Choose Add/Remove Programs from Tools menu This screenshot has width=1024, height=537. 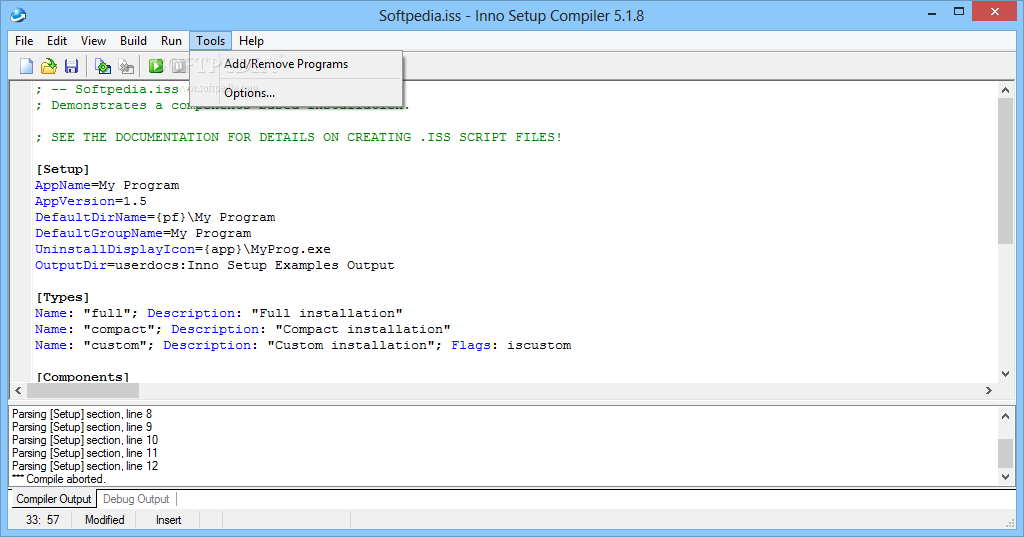[x=296, y=64]
